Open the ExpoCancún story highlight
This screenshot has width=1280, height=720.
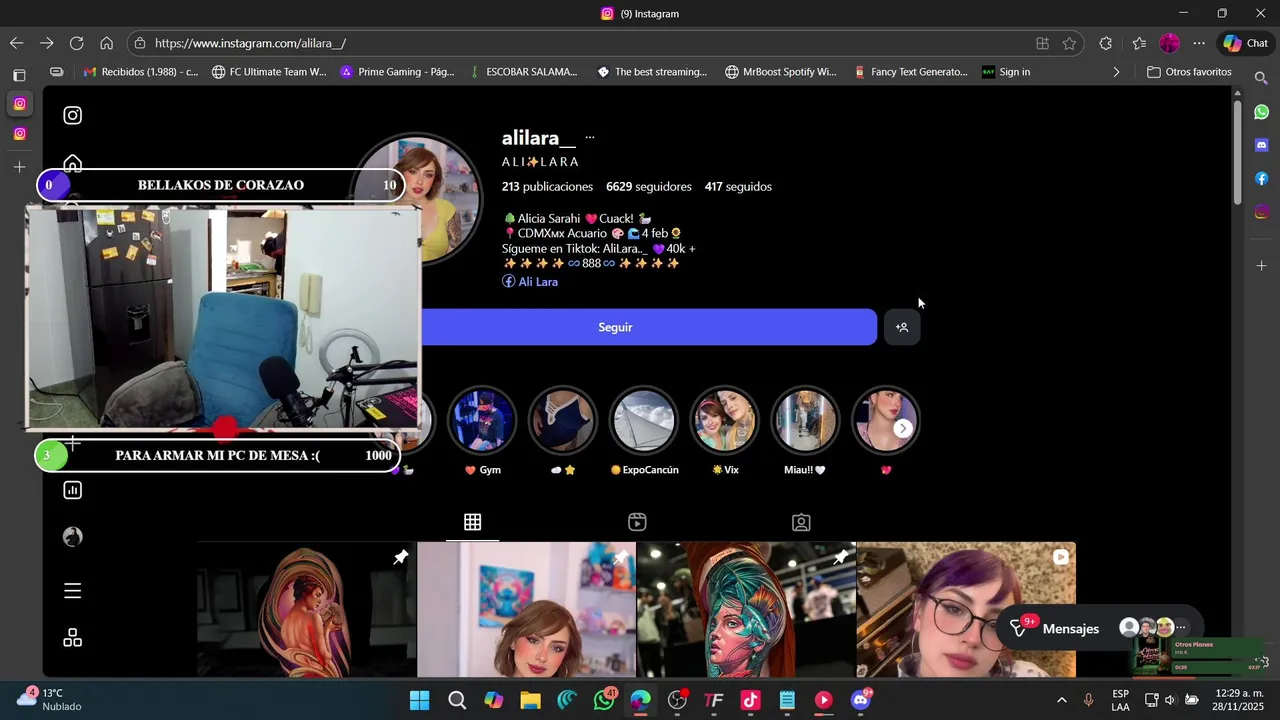(644, 421)
